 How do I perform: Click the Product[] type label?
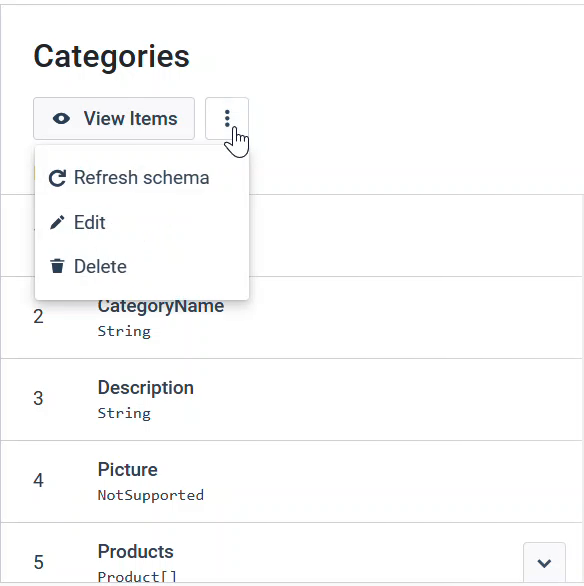(137, 577)
